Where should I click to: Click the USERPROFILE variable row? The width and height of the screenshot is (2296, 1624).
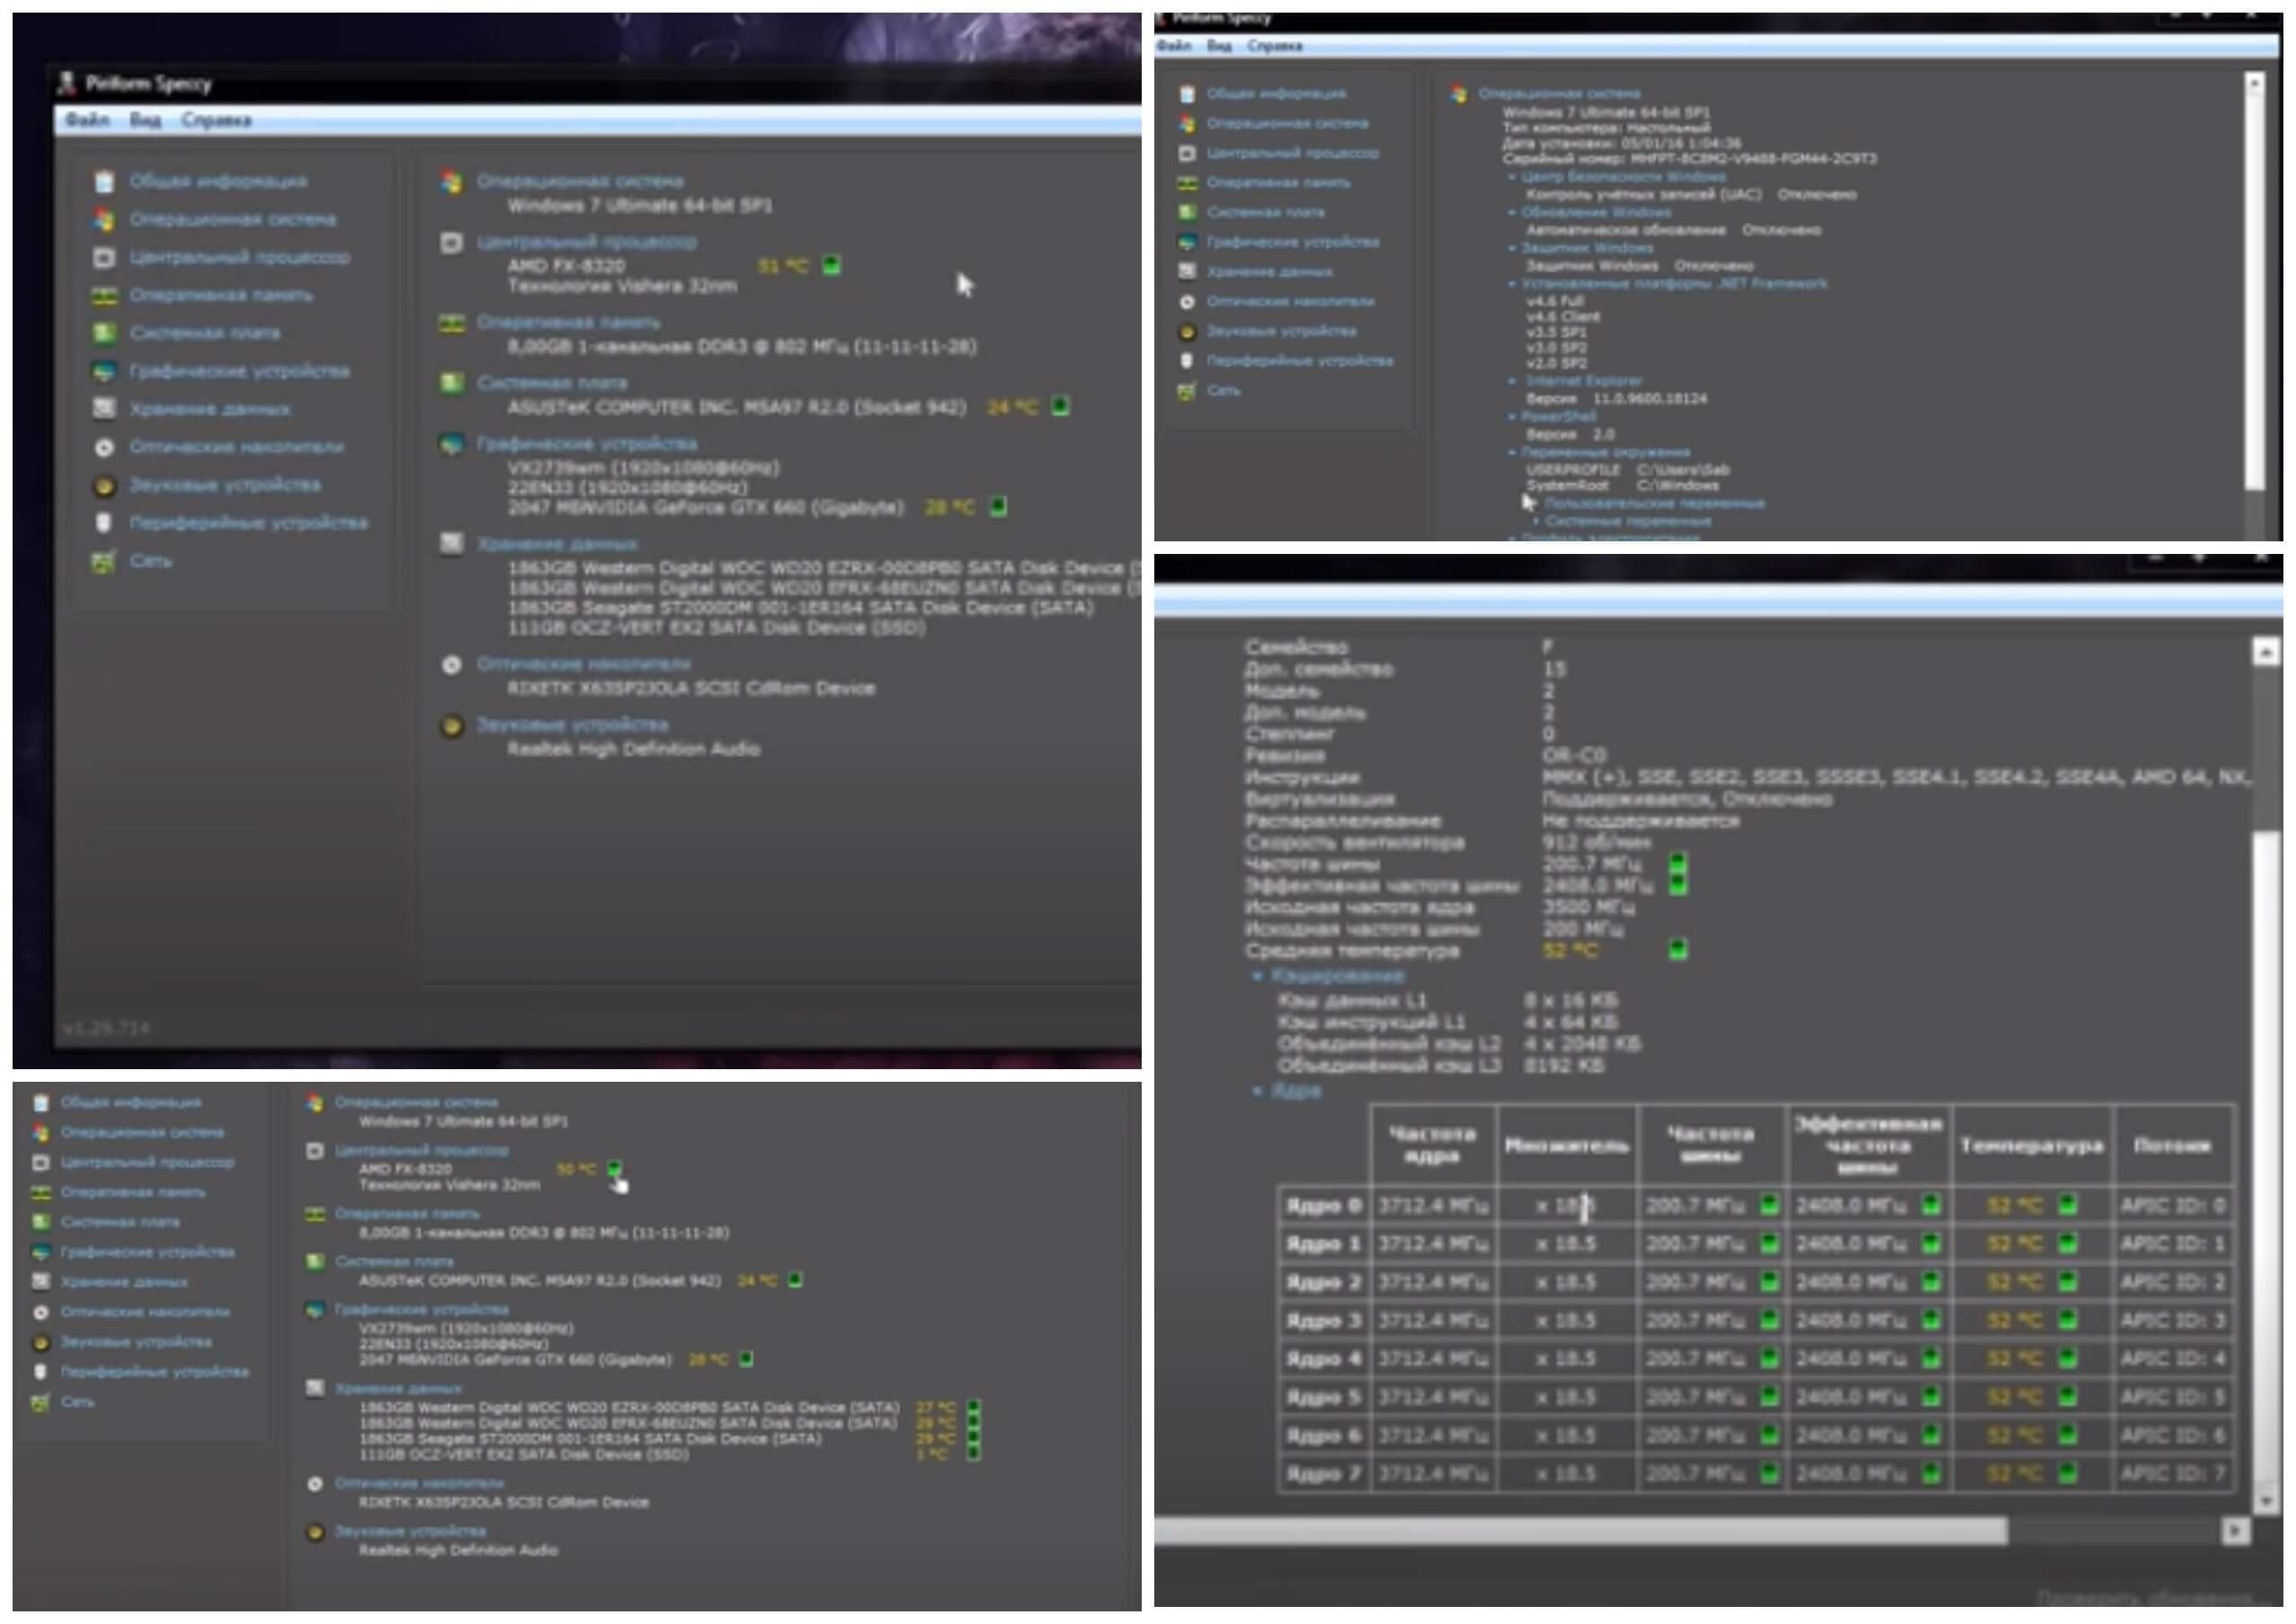1628,469
